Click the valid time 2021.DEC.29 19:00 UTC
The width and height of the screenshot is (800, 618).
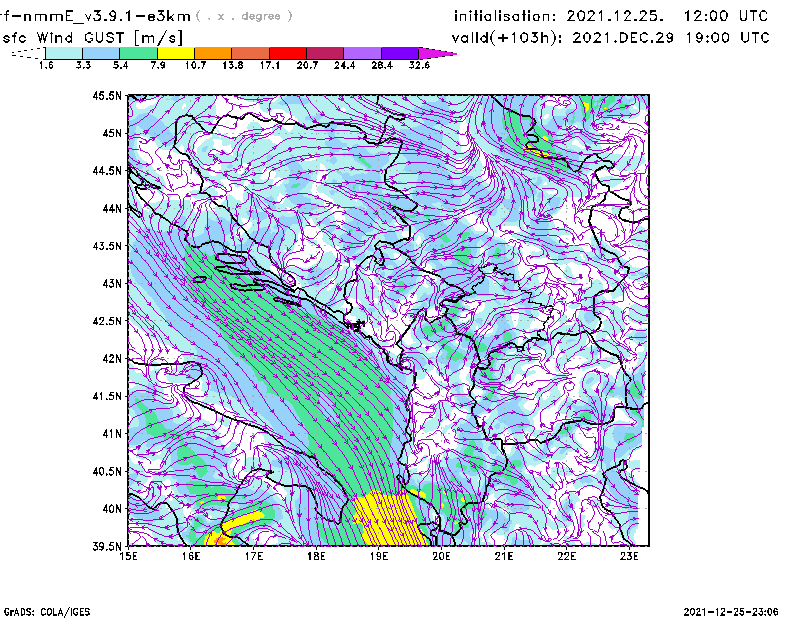670,38
